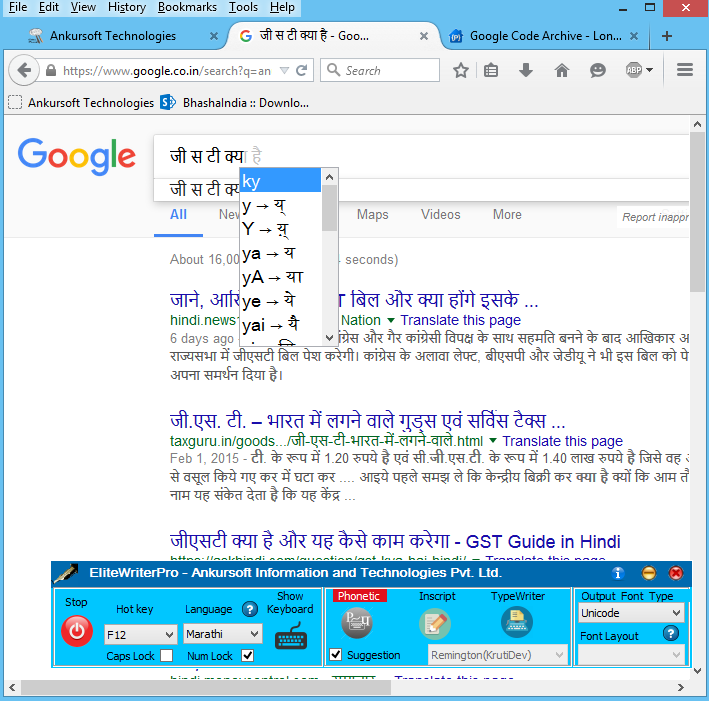Switch to Ankursoft Technologies tab
The image size is (709, 701).
click(113, 36)
